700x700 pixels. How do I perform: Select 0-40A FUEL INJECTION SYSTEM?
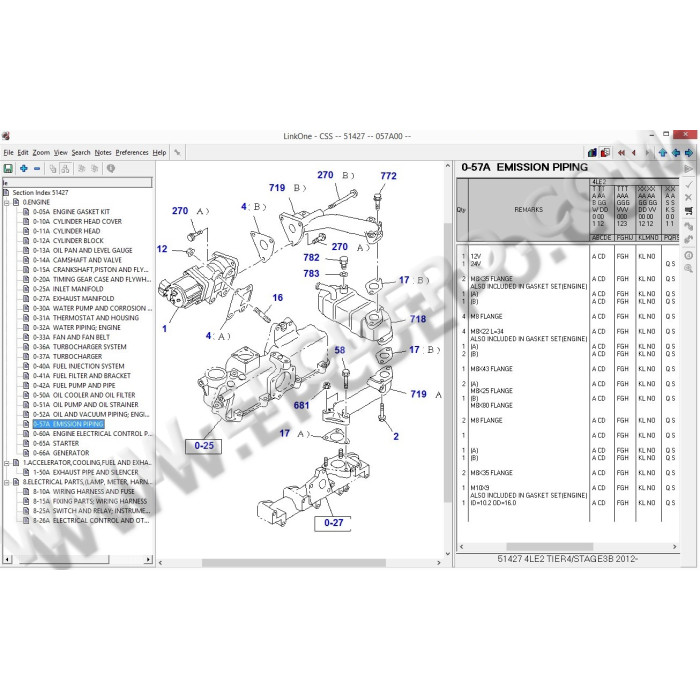point(79,367)
